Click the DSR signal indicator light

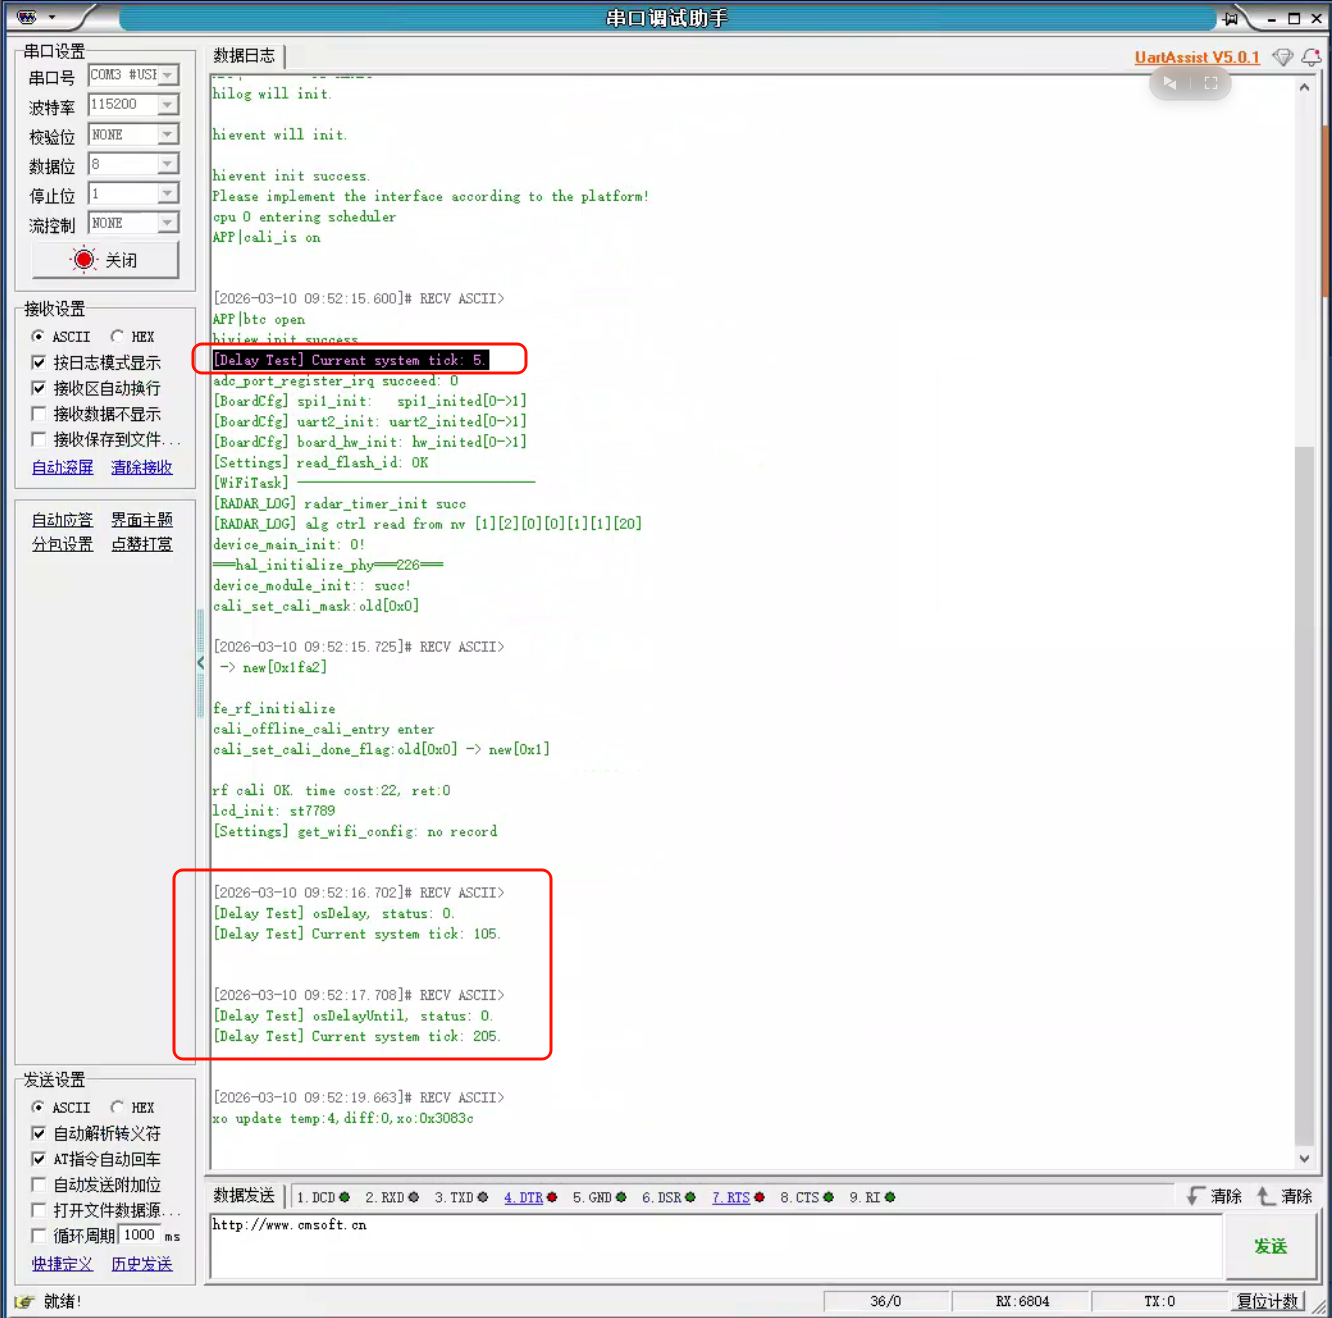point(690,1197)
